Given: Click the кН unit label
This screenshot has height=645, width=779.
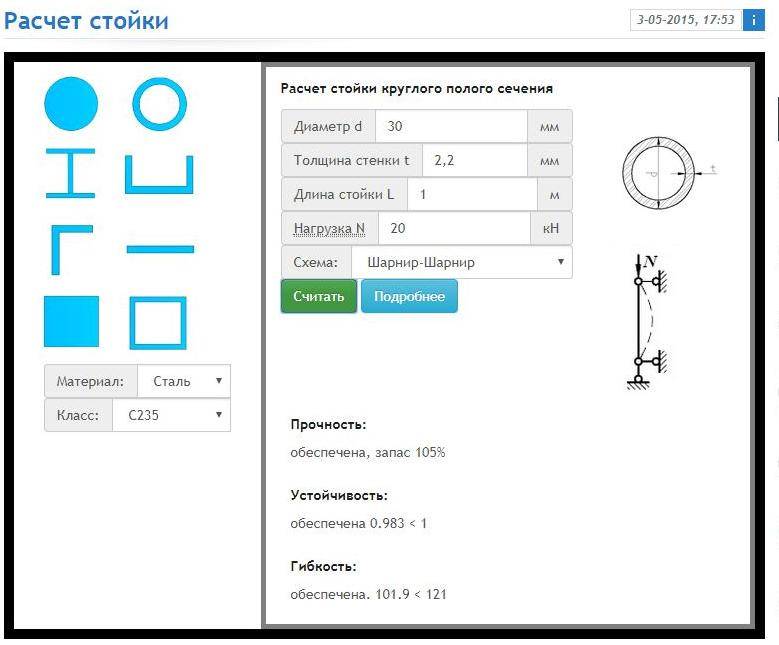Looking at the screenshot, I should point(551,228).
